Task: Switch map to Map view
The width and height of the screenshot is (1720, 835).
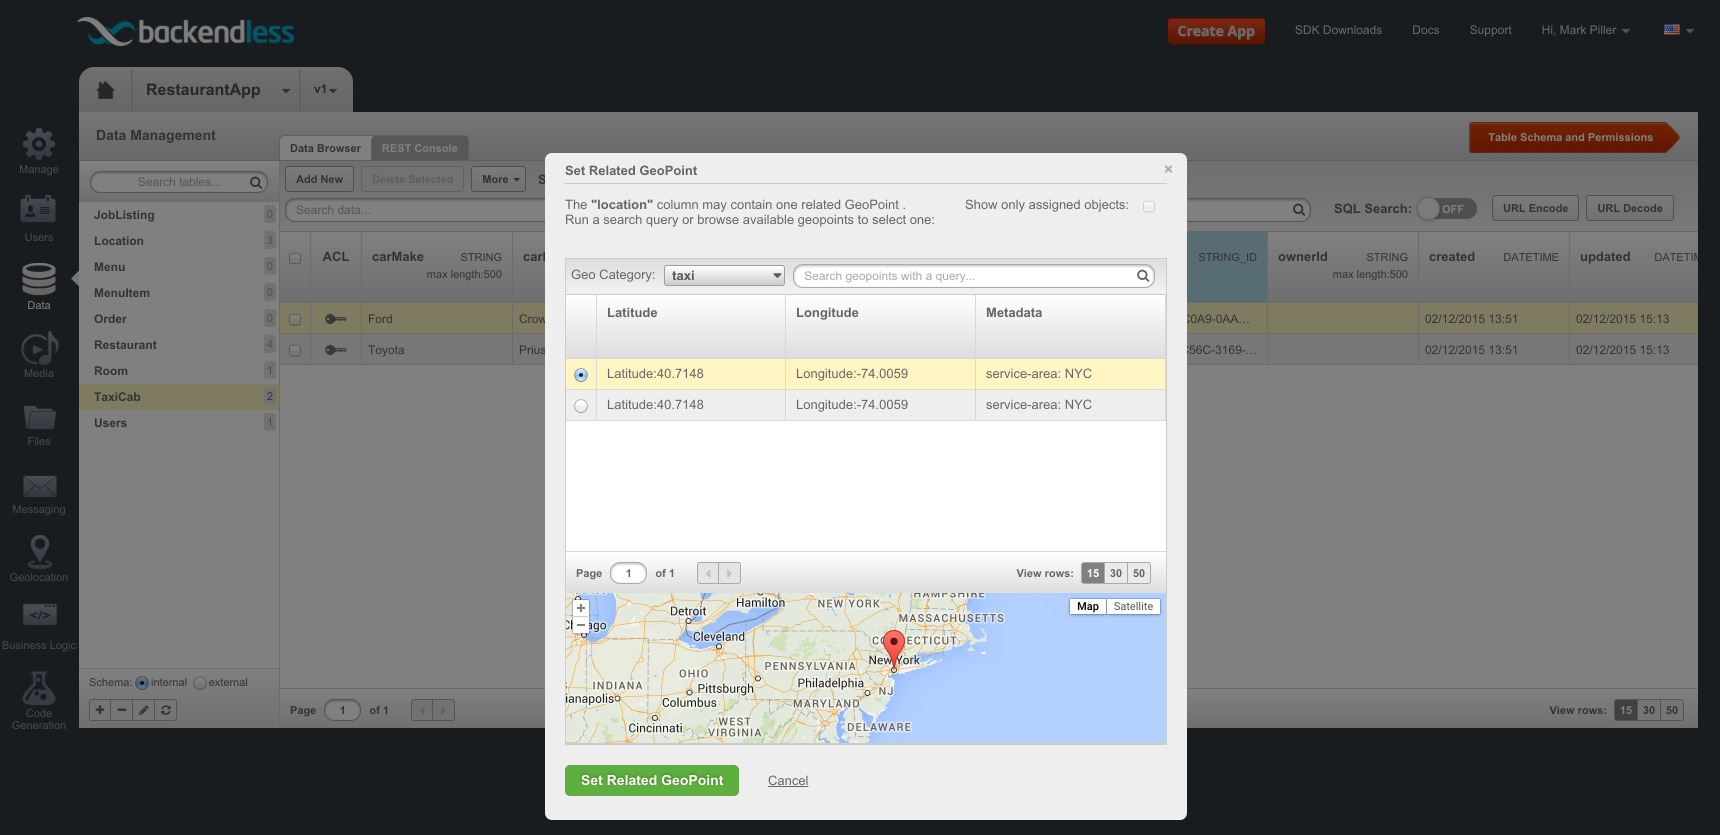Action: [1088, 607]
